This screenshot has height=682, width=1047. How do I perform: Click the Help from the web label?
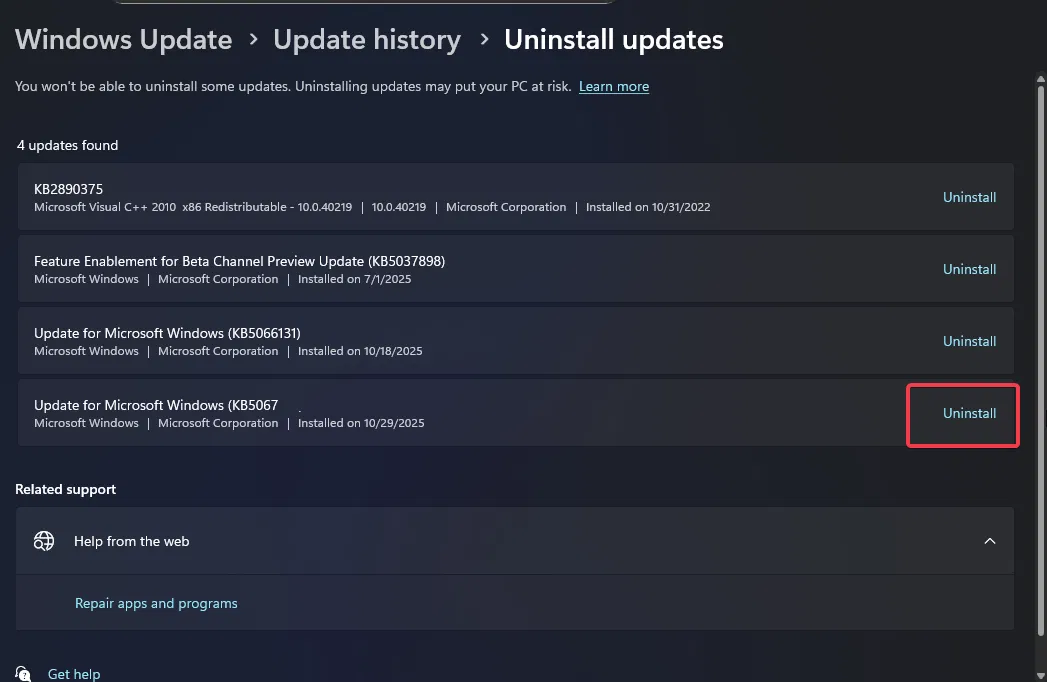point(131,541)
